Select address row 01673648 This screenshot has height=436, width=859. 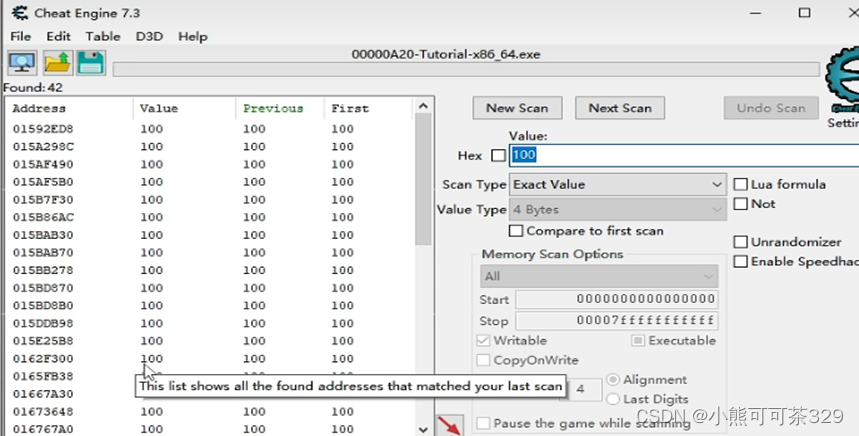point(210,411)
